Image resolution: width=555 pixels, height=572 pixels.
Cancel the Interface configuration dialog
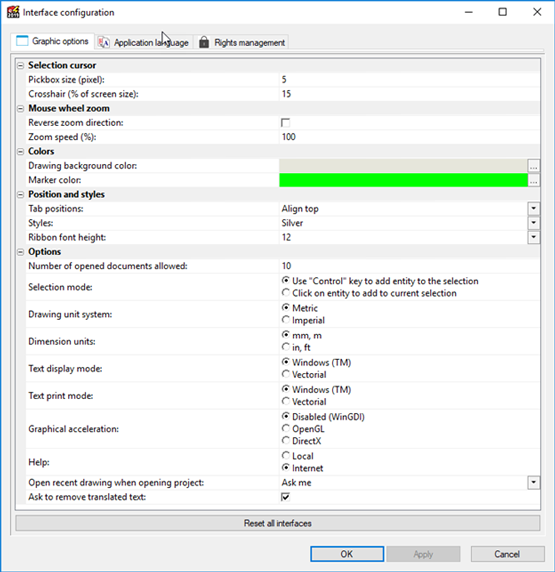click(x=507, y=554)
